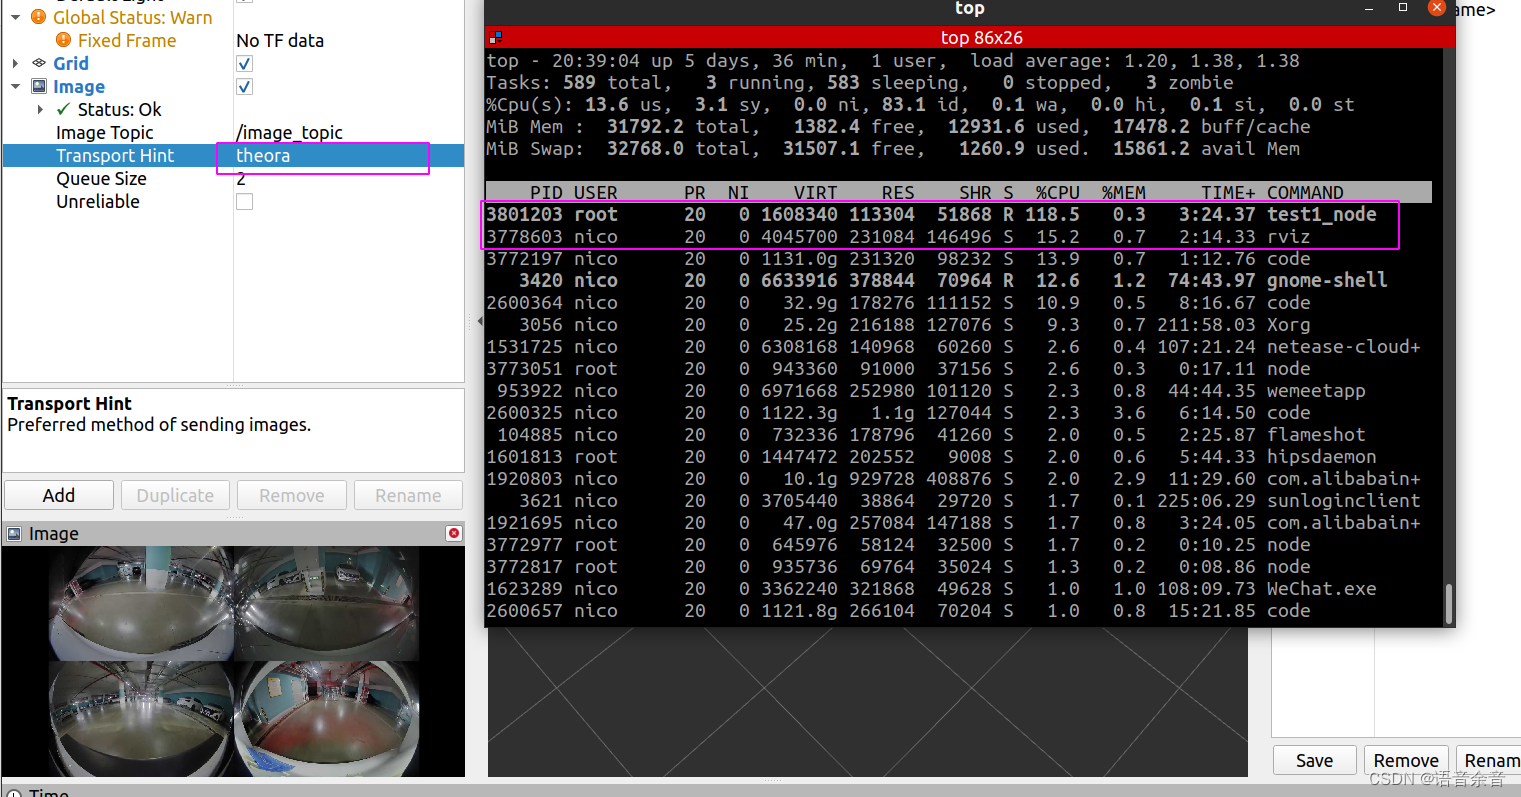Viewport: 1521px width, 797px height.
Task: Click the Fixed Frame warning icon
Action: (x=63, y=40)
